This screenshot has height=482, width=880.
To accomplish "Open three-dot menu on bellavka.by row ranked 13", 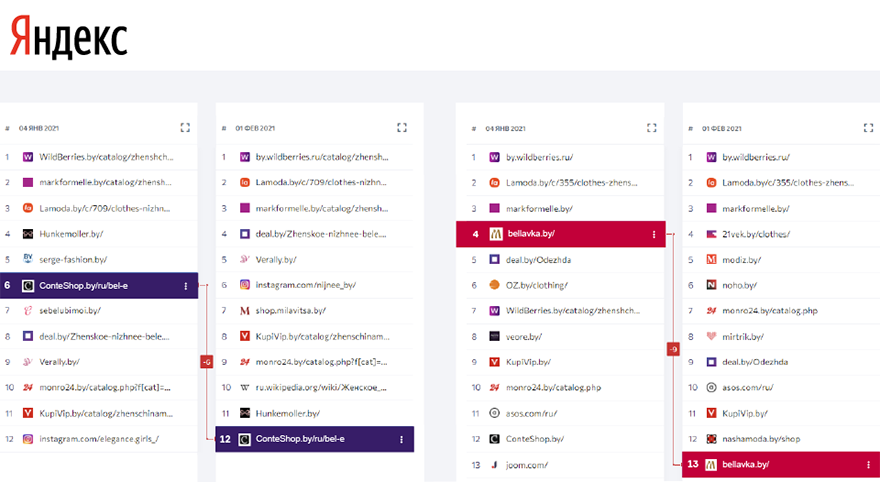I will [869, 465].
